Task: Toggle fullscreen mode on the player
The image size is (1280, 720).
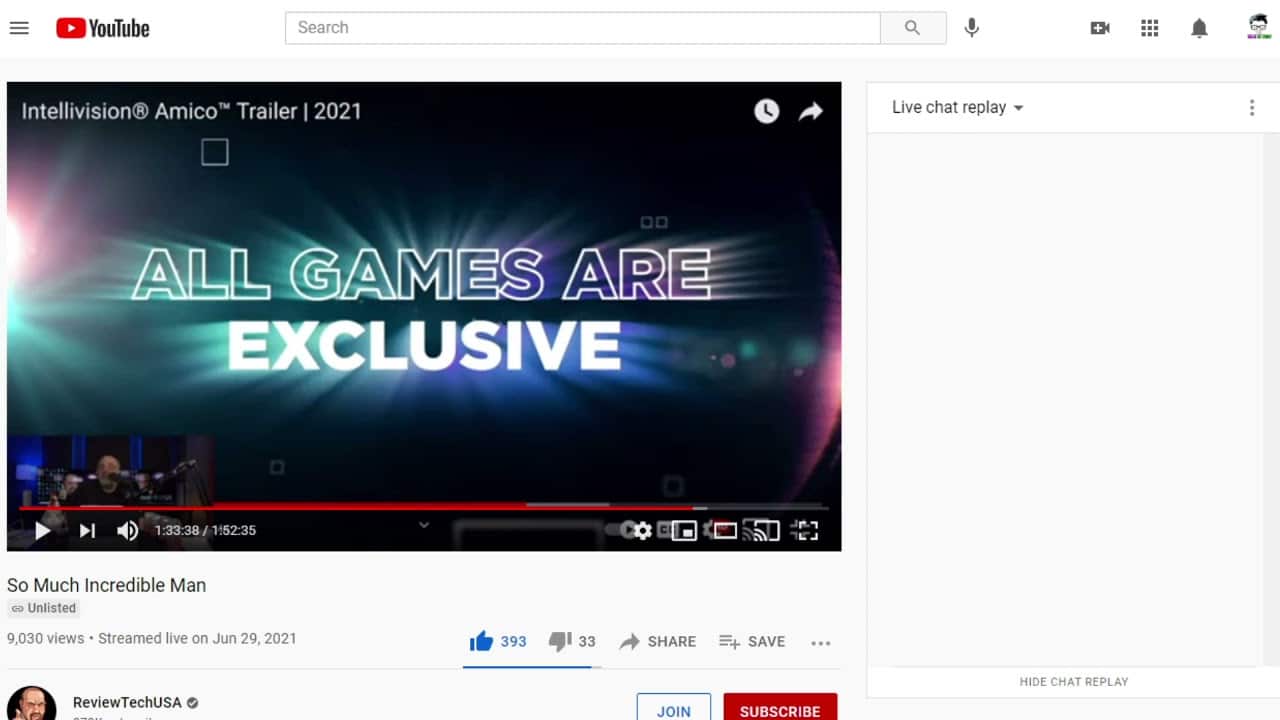Action: click(805, 531)
